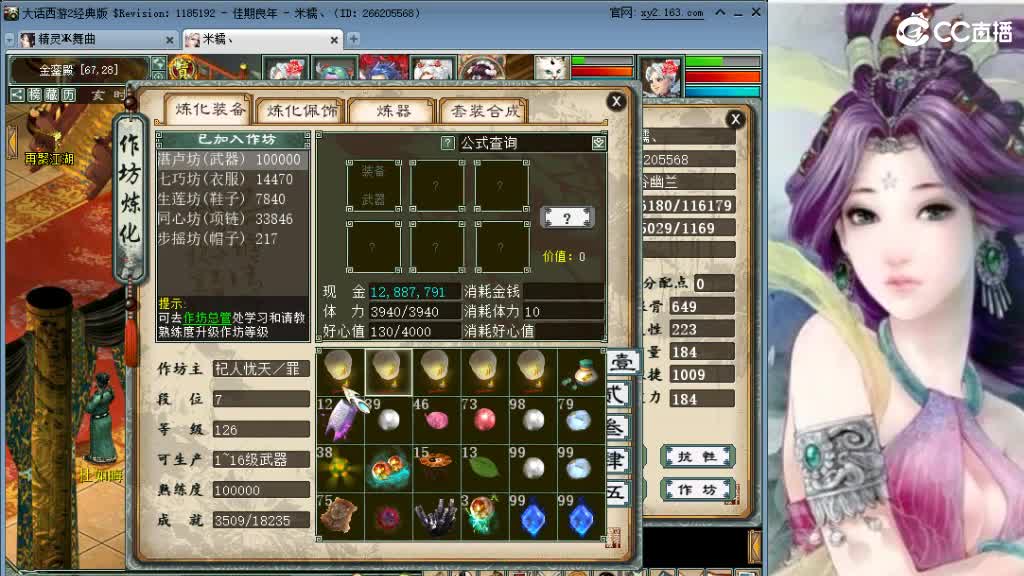Select the 米糯、 window tab
Image resolution: width=1024 pixels, height=576 pixels.
[x=261, y=39]
